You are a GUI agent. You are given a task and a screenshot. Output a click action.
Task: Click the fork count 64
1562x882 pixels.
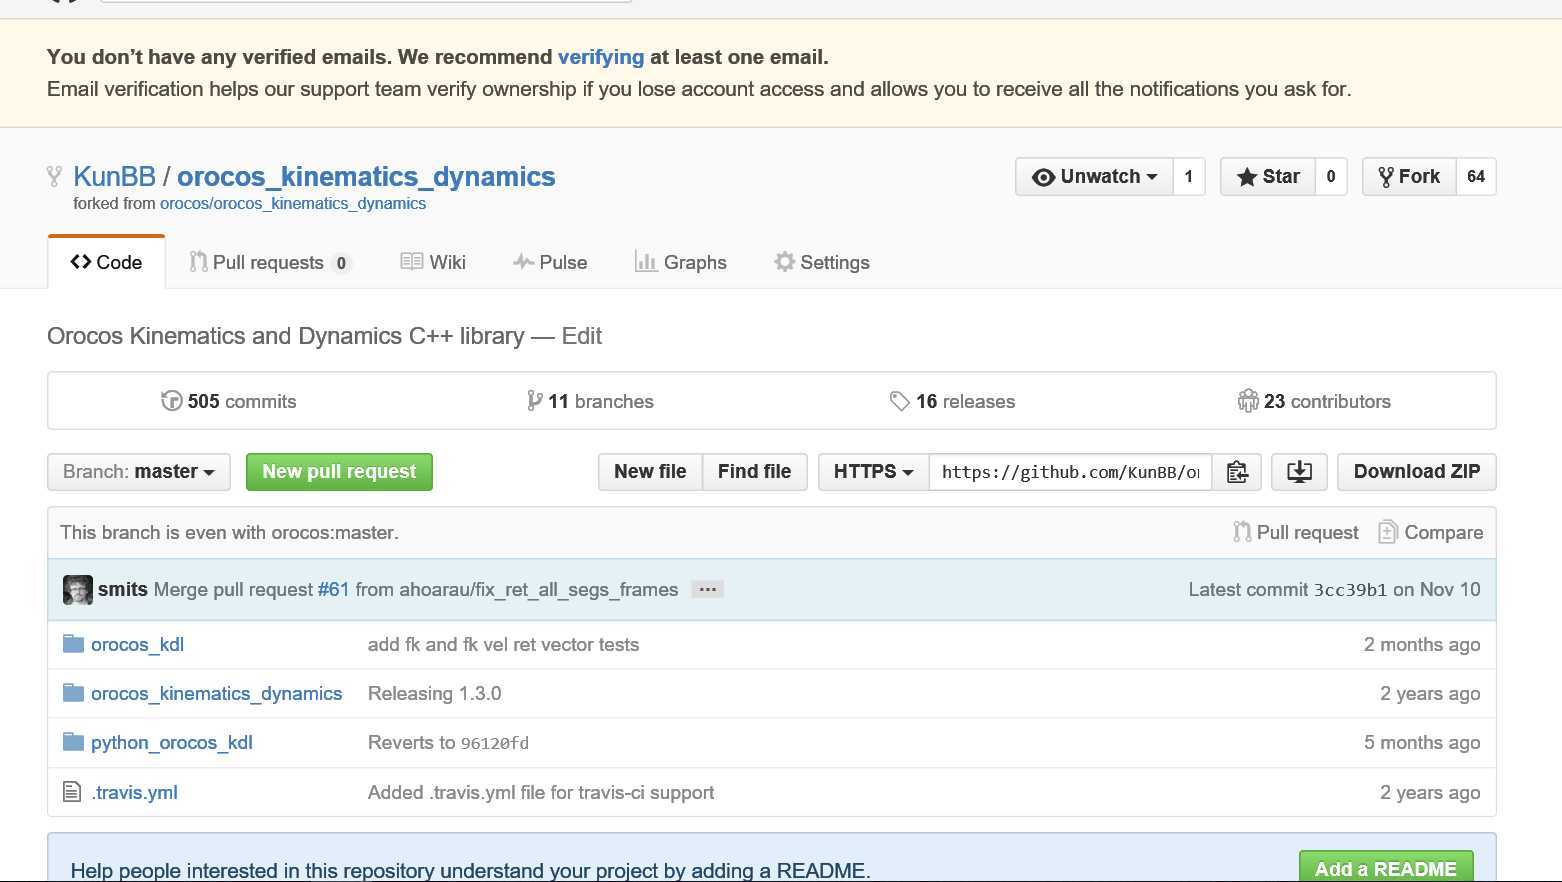click(1476, 177)
